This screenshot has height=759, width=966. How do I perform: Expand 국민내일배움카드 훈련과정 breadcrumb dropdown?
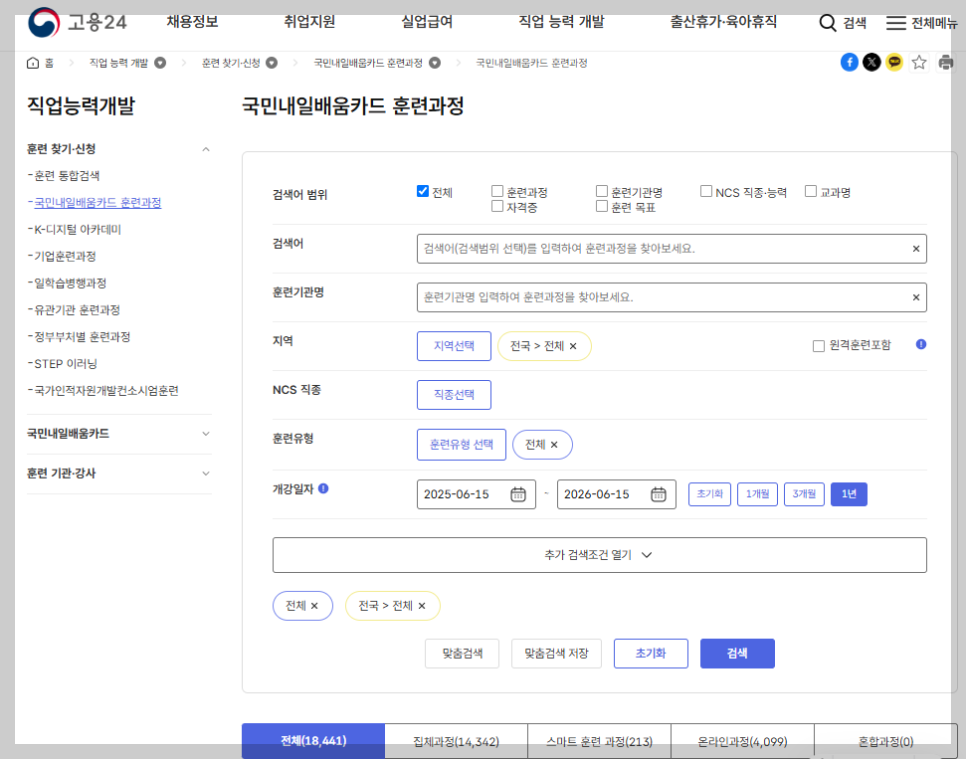click(435, 63)
